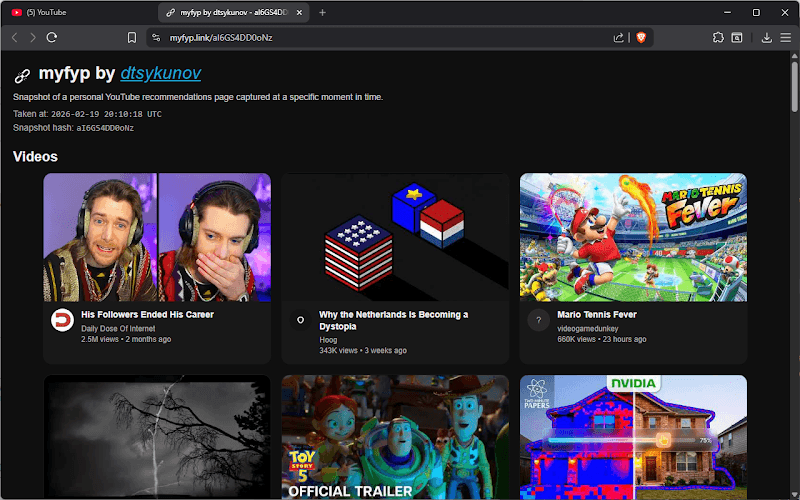Screen dimensions: 800x500
Task: Open the sidebar panel icon
Action: point(737,38)
